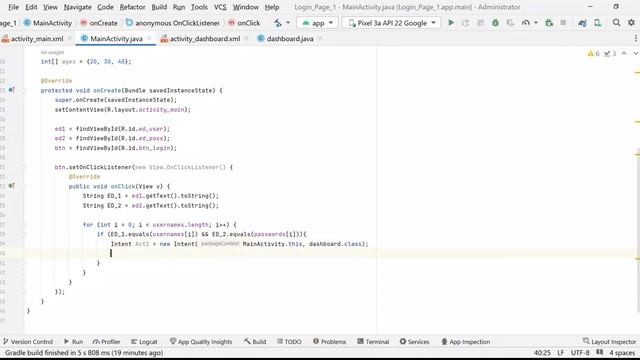
Task: Click the Run with Coverage icon
Action: click(x=510, y=23)
